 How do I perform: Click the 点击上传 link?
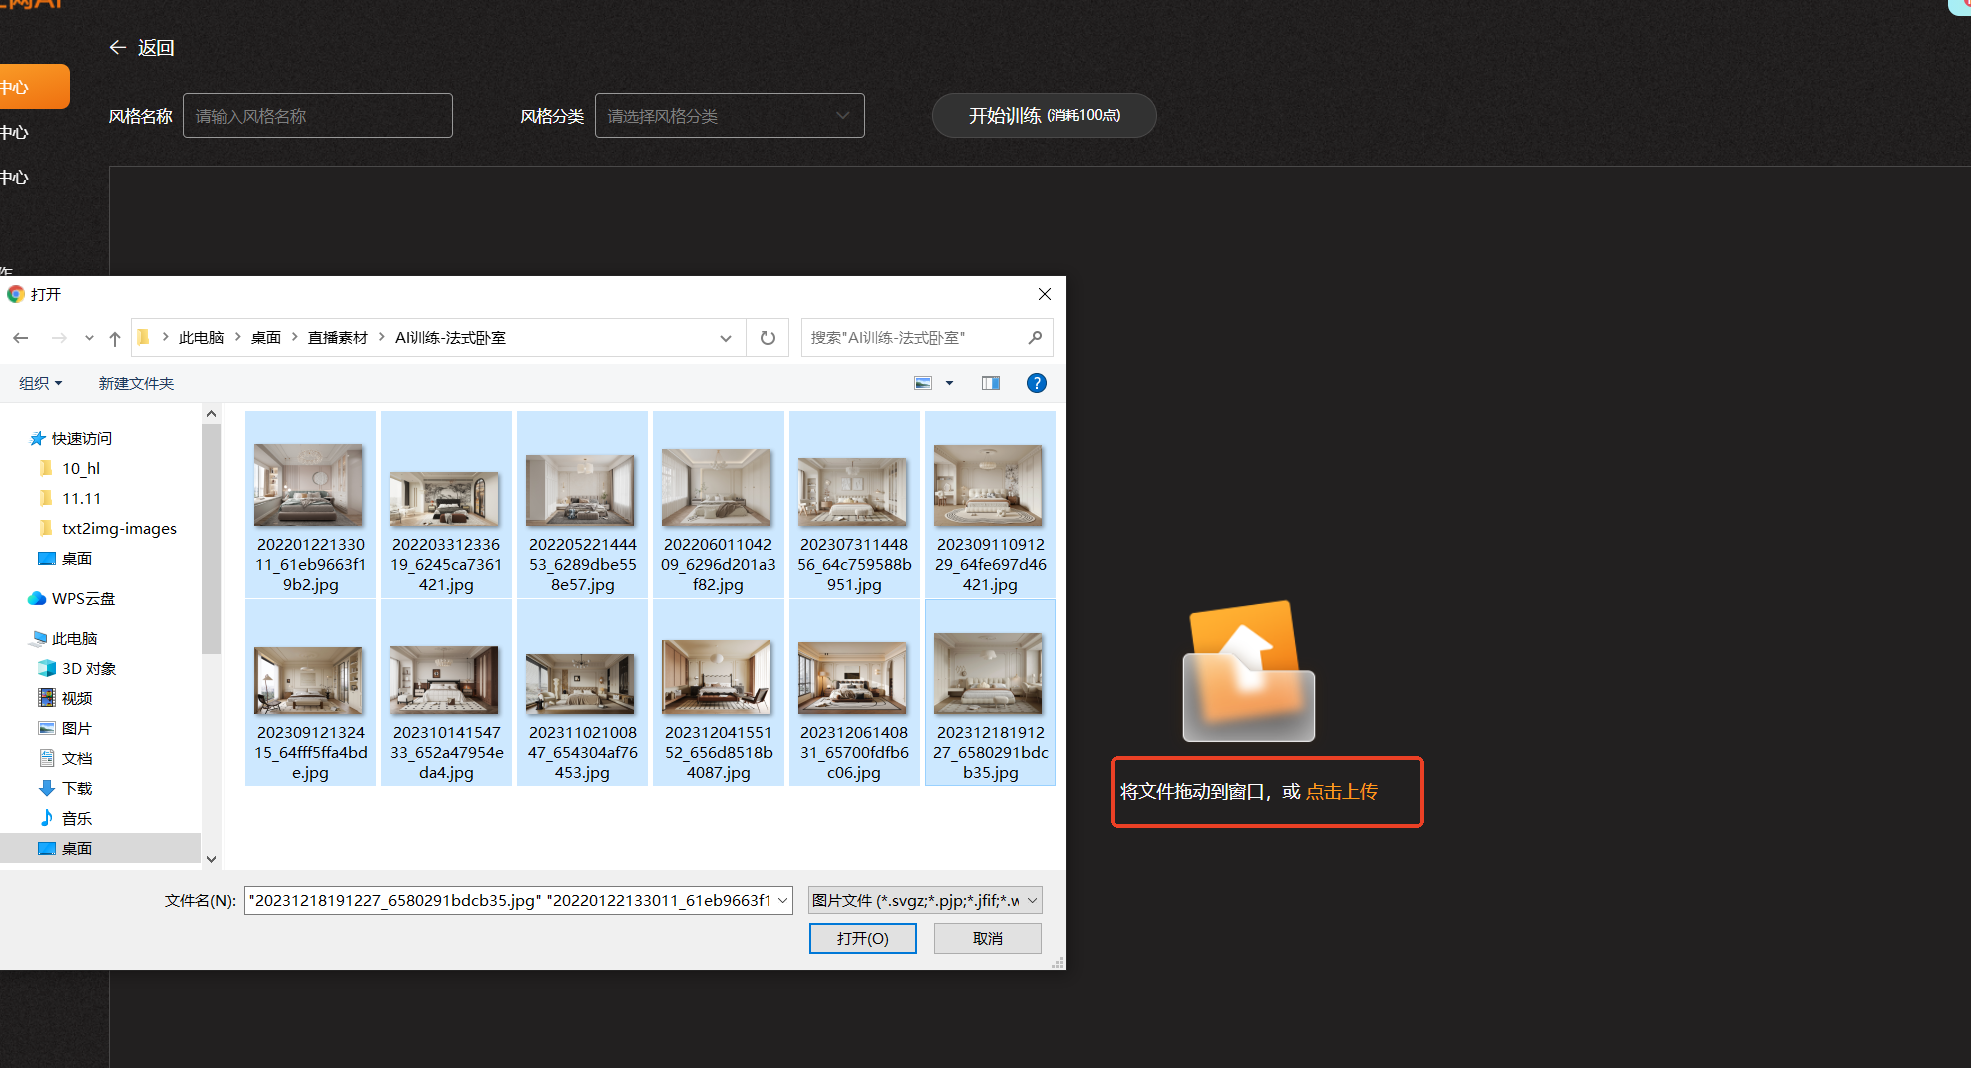point(1341,792)
